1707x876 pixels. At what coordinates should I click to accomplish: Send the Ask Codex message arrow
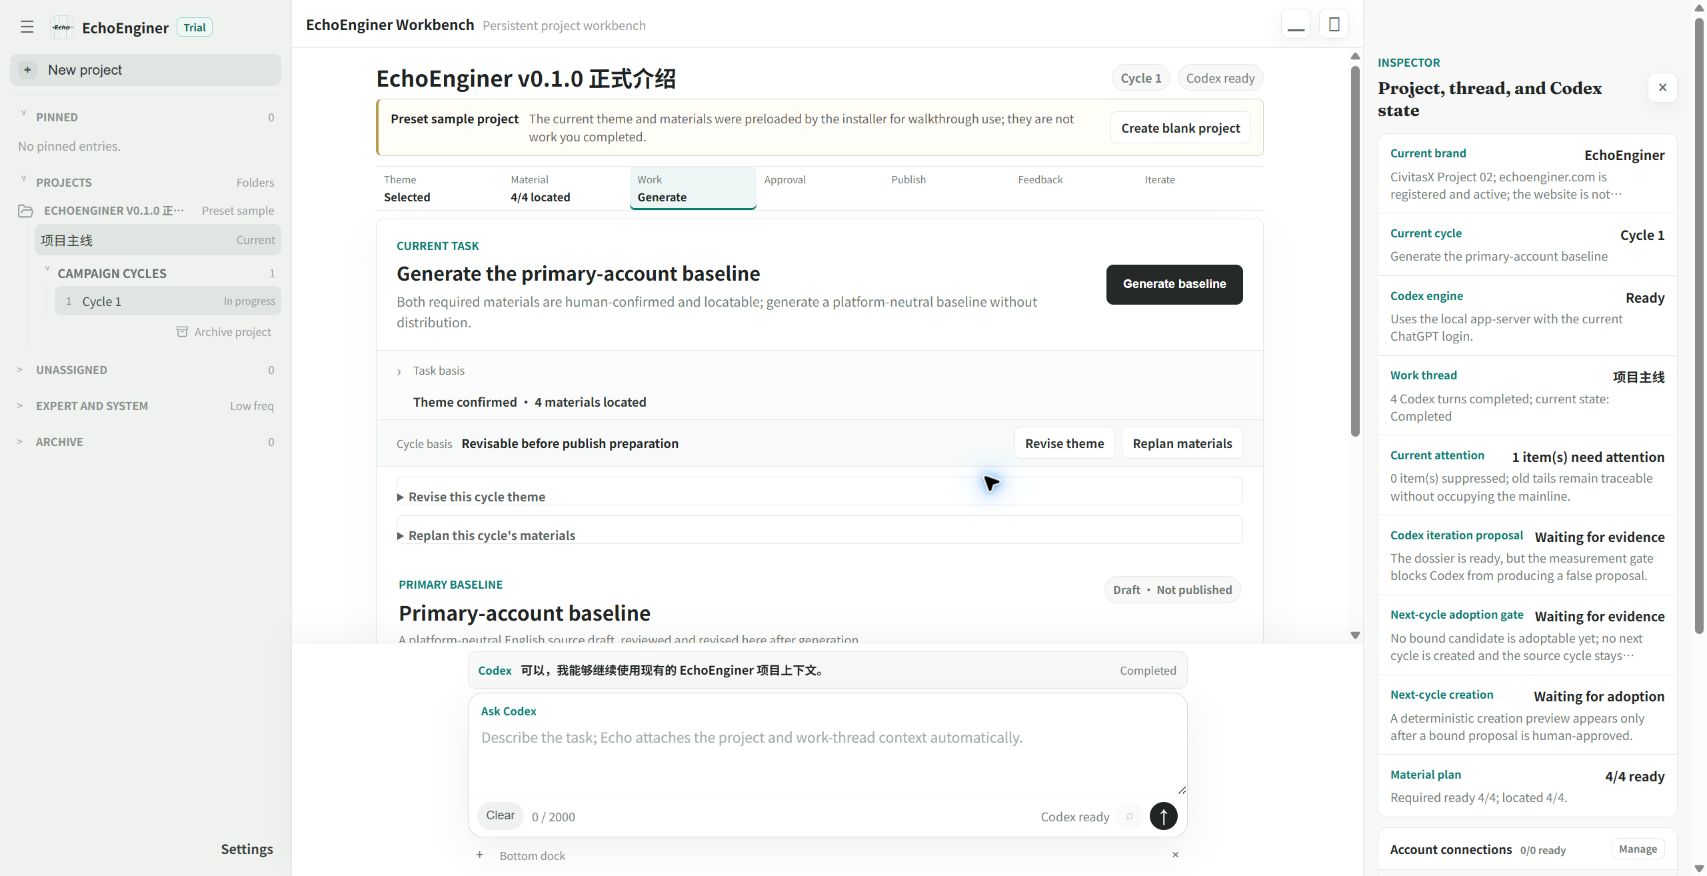(1163, 816)
